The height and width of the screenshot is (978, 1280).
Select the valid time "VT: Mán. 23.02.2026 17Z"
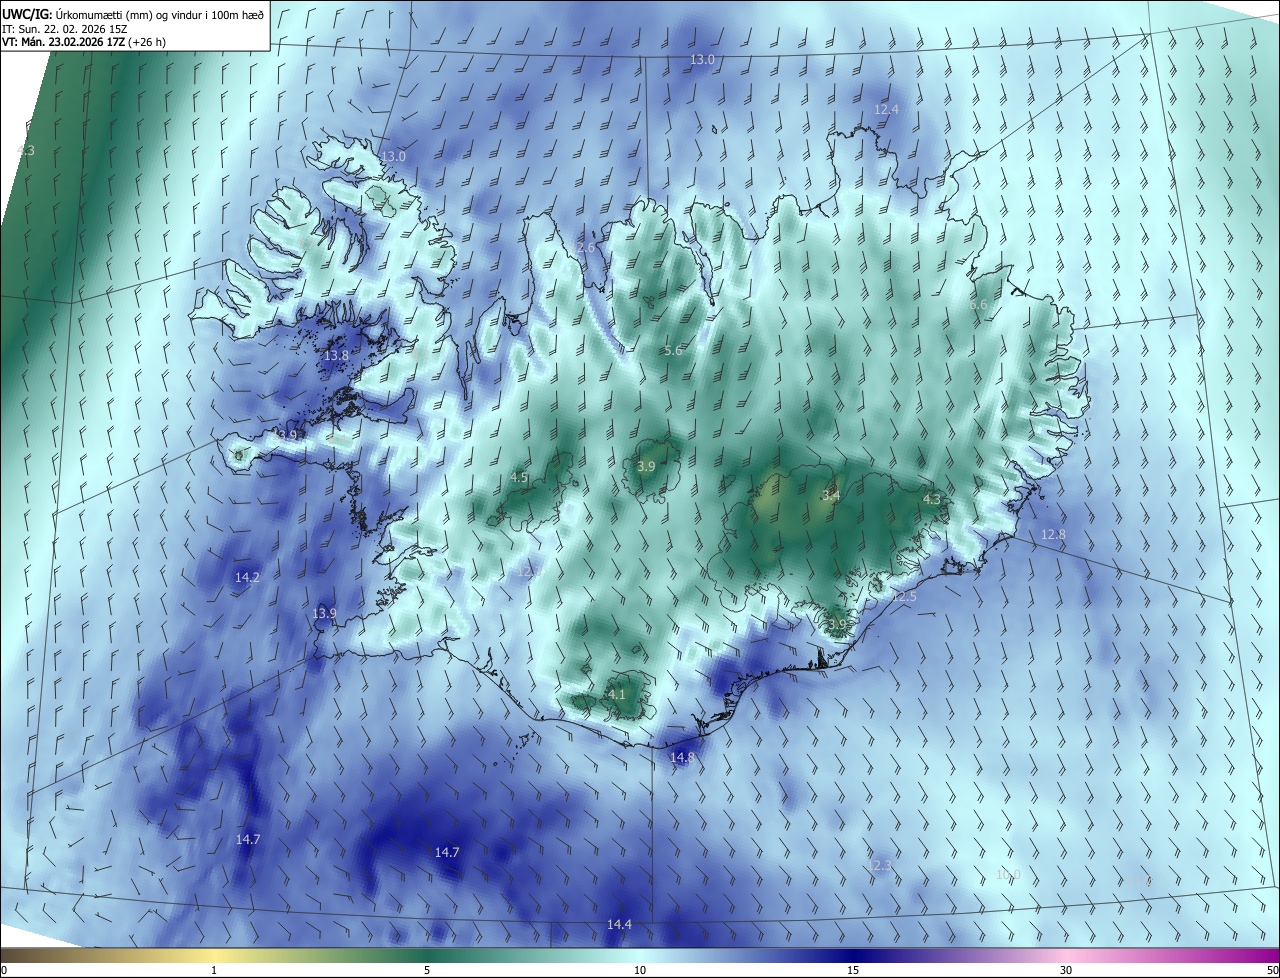[62, 43]
